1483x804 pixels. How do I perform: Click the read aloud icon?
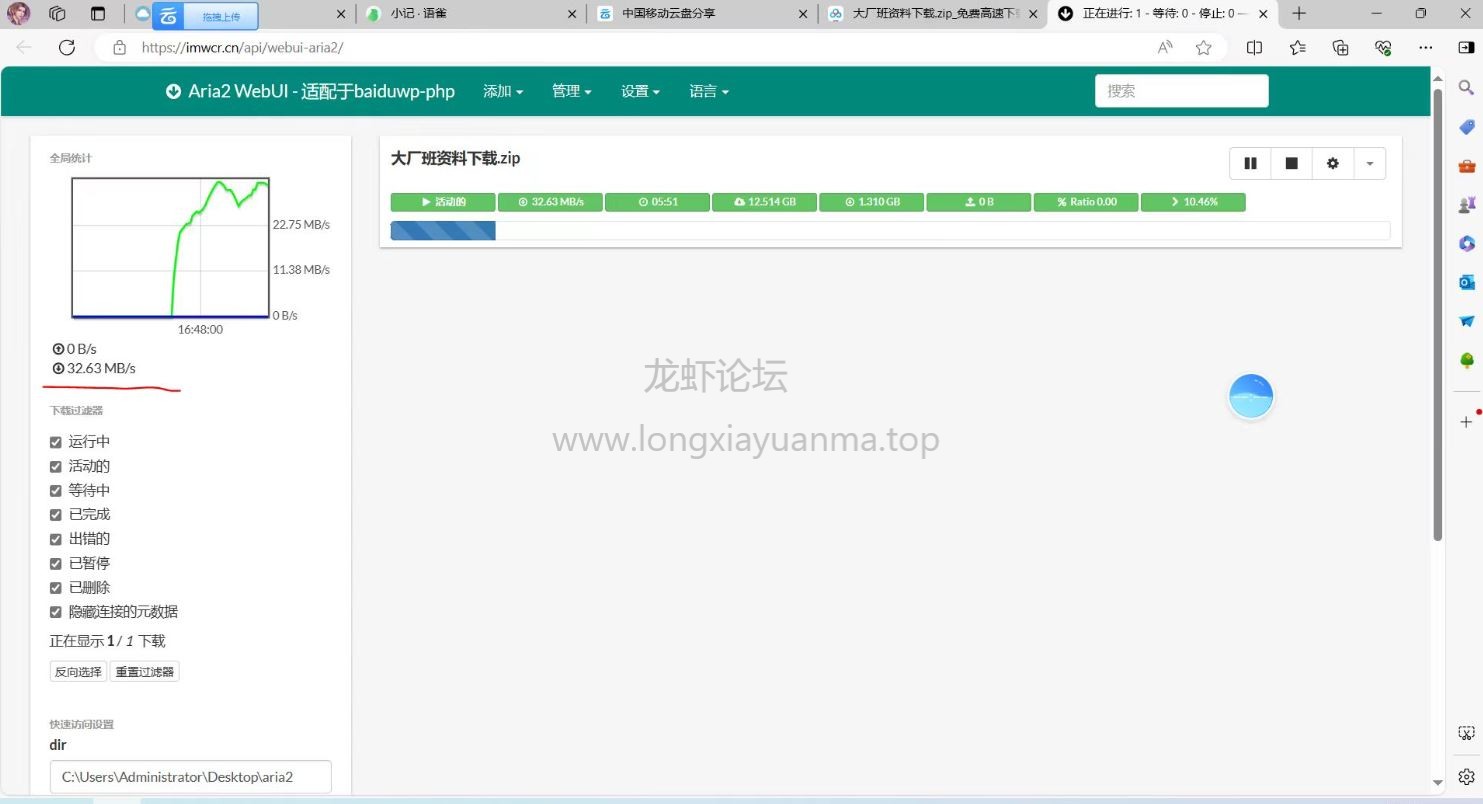point(1165,47)
